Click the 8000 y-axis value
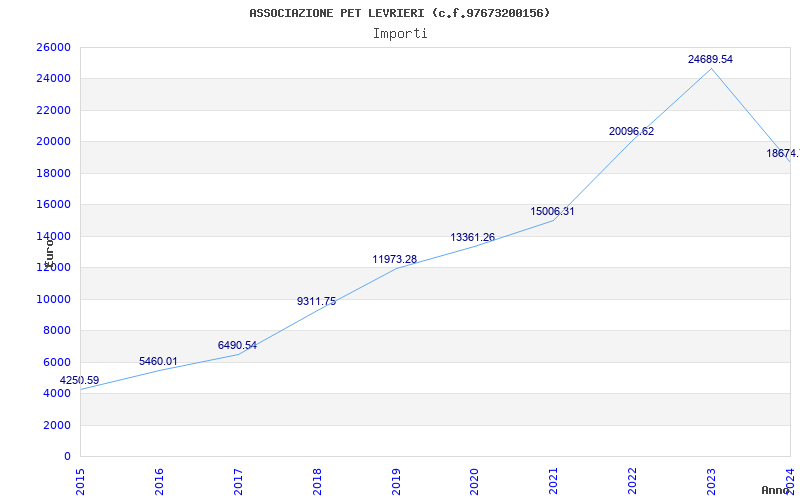The image size is (800, 500). [x=57, y=331]
